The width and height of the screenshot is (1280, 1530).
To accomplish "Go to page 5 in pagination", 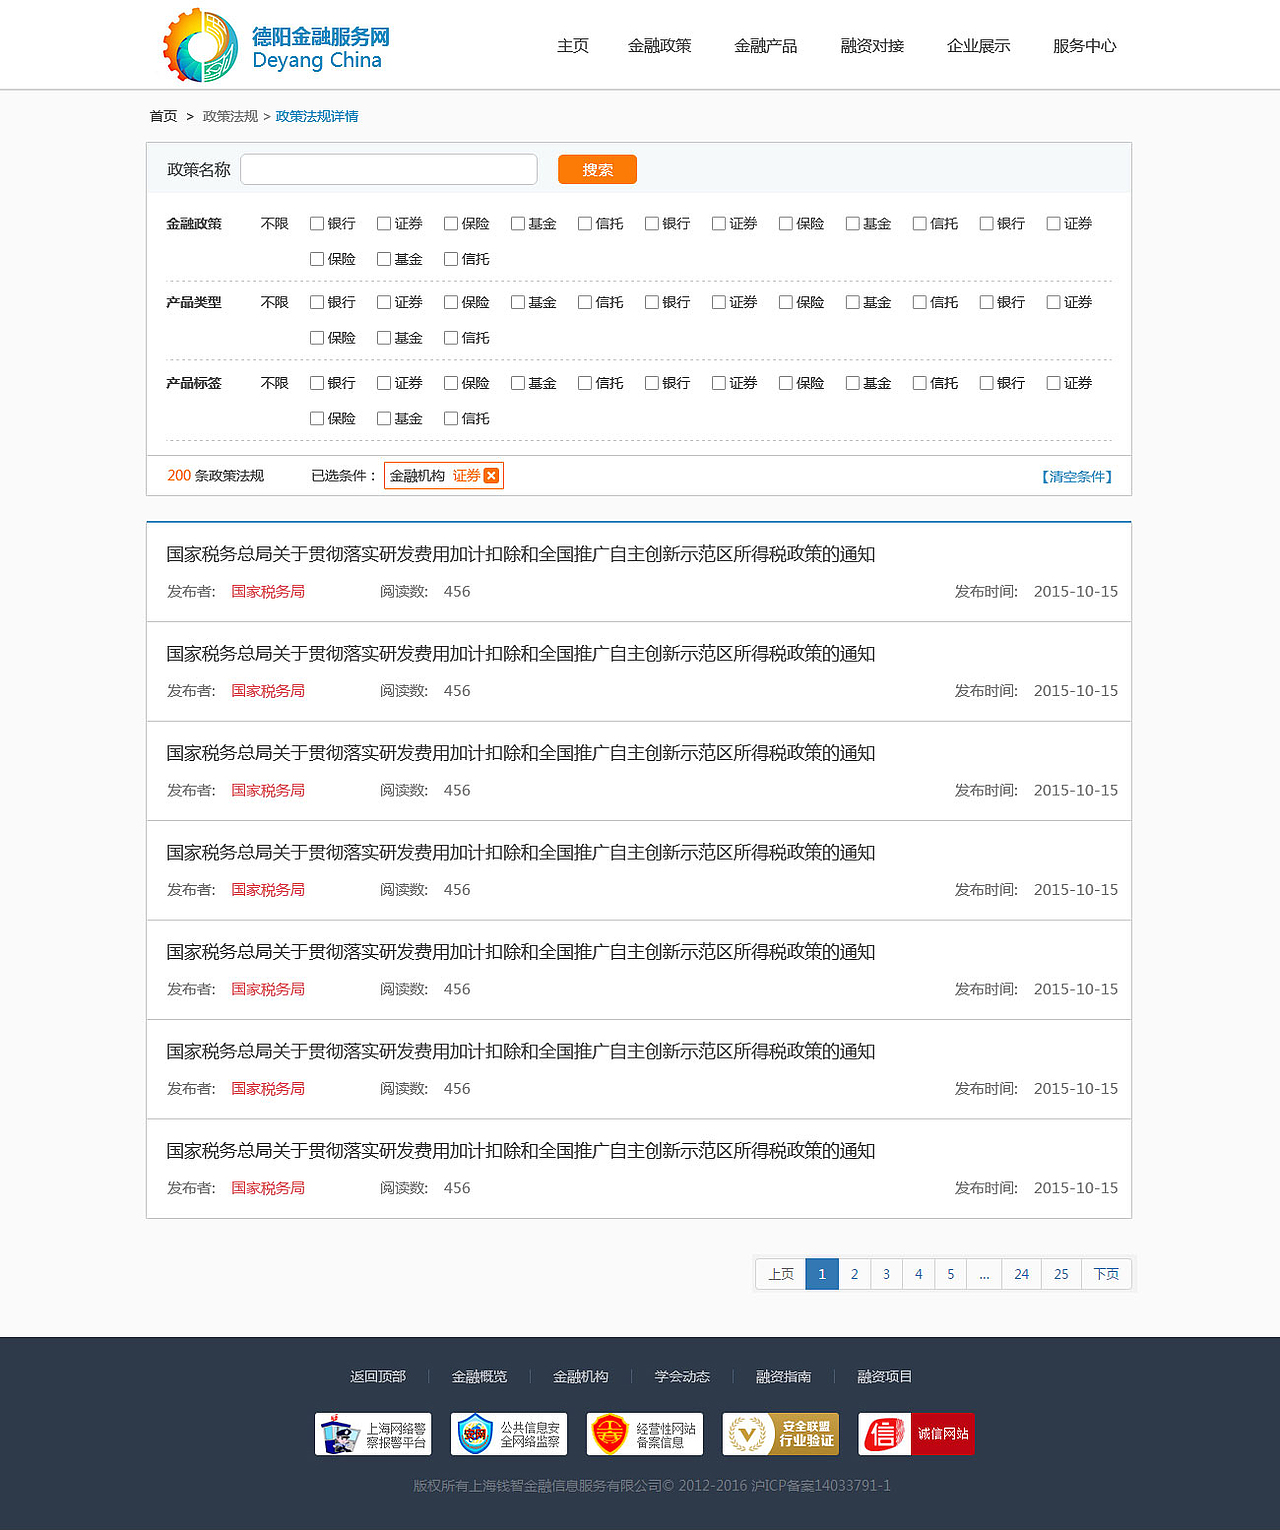I will tap(951, 1274).
